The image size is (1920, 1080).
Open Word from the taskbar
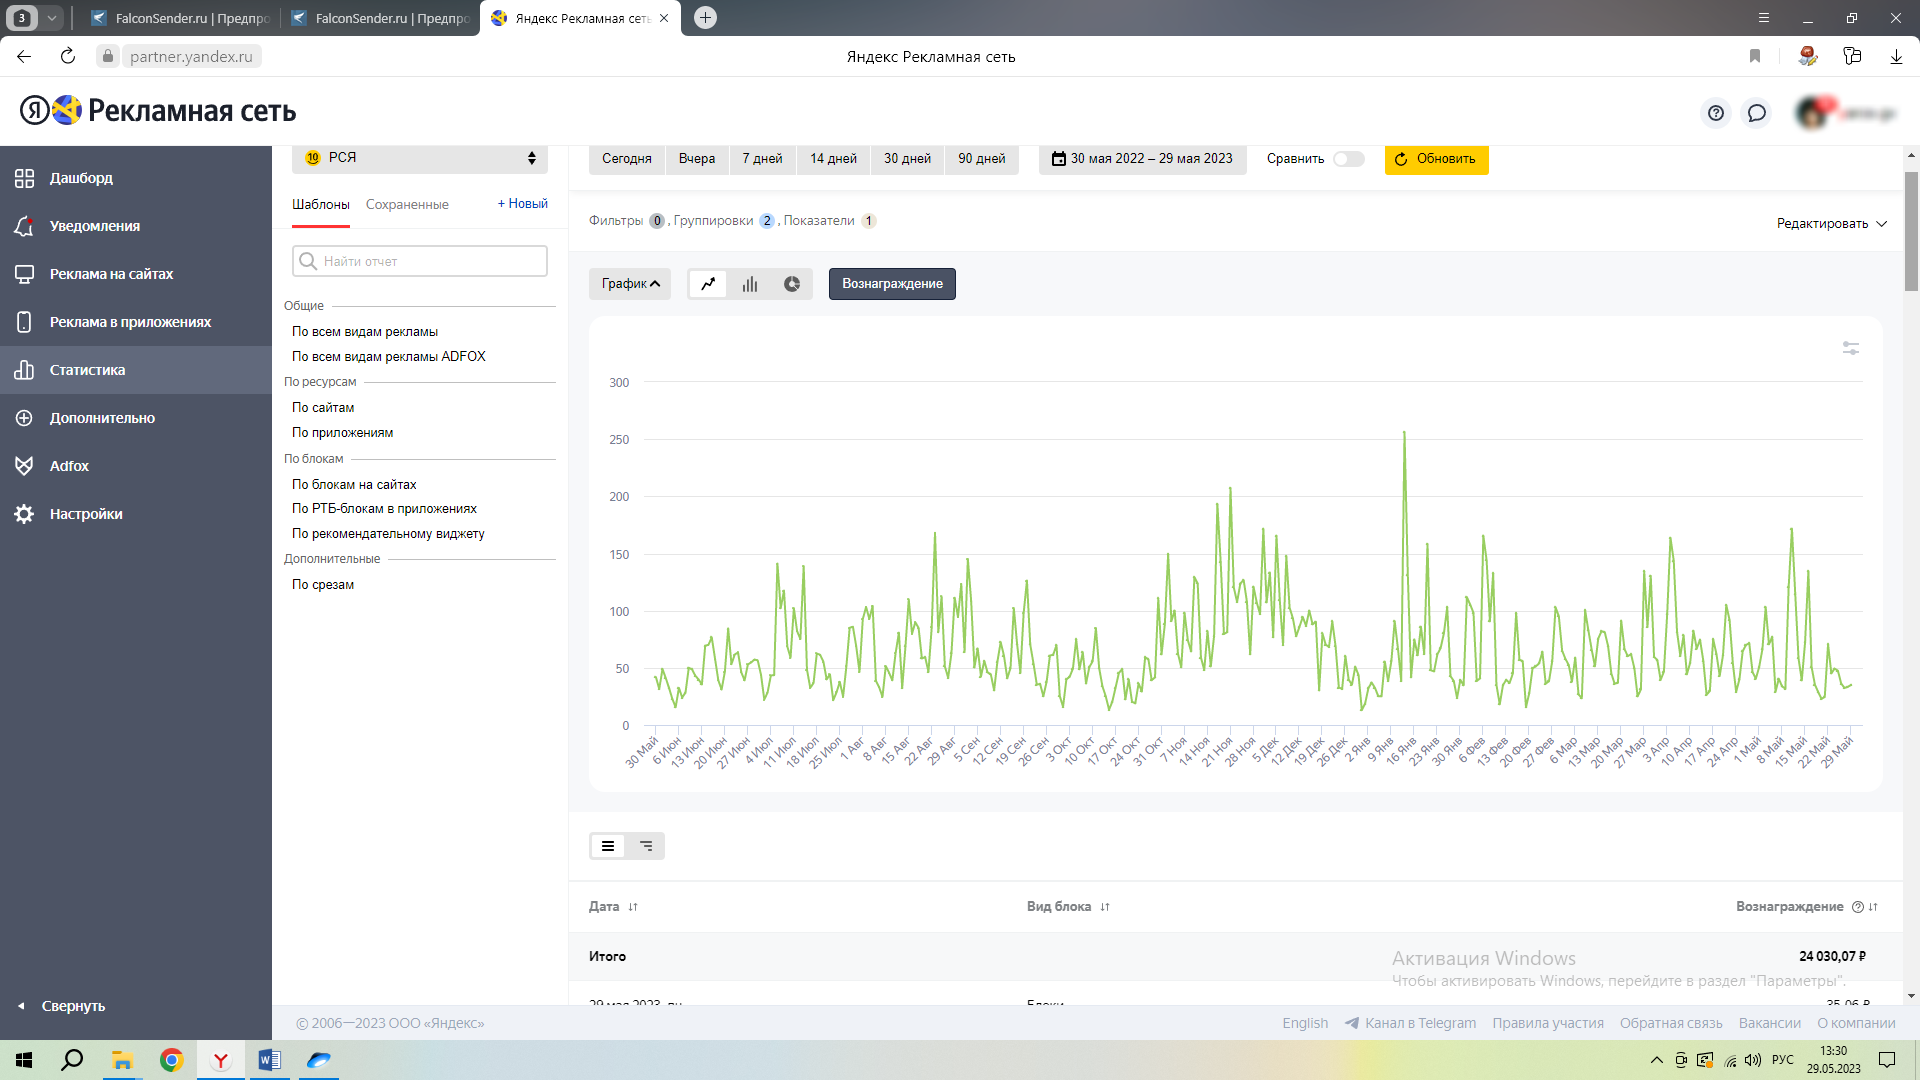(269, 1060)
